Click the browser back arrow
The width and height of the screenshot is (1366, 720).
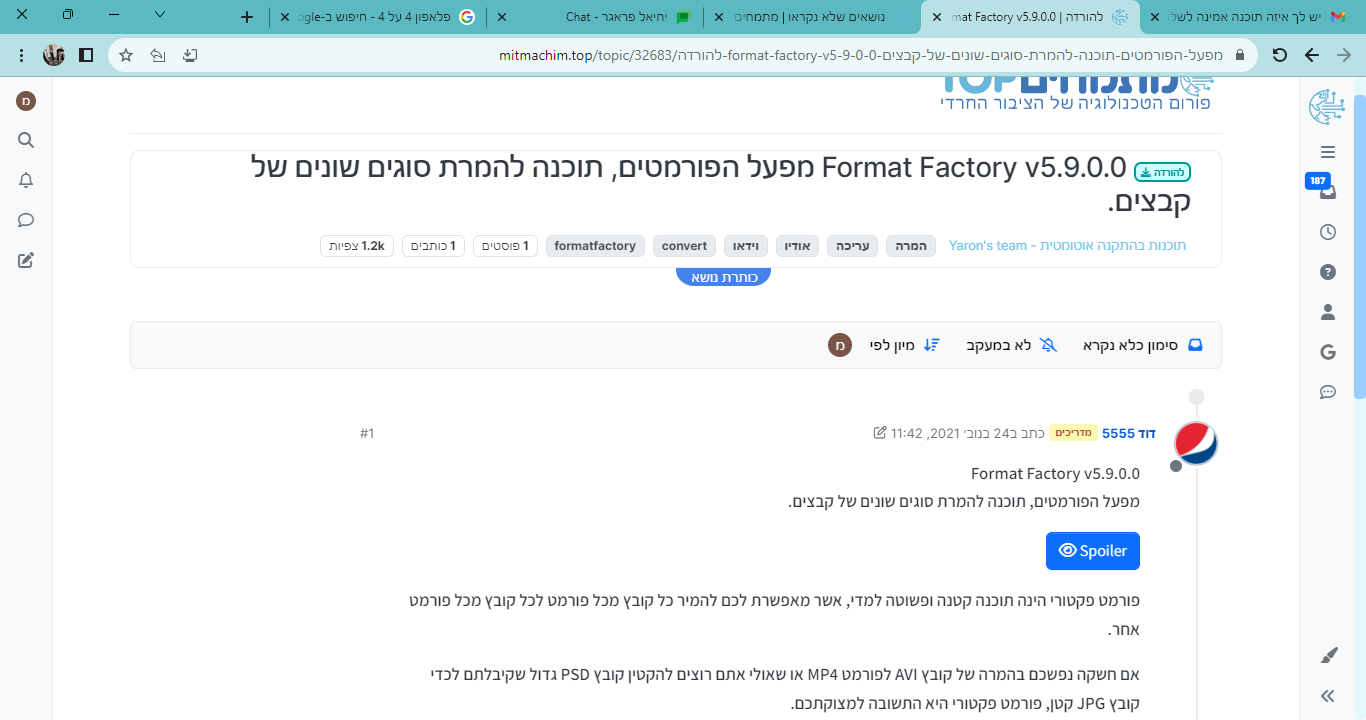coord(1312,55)
